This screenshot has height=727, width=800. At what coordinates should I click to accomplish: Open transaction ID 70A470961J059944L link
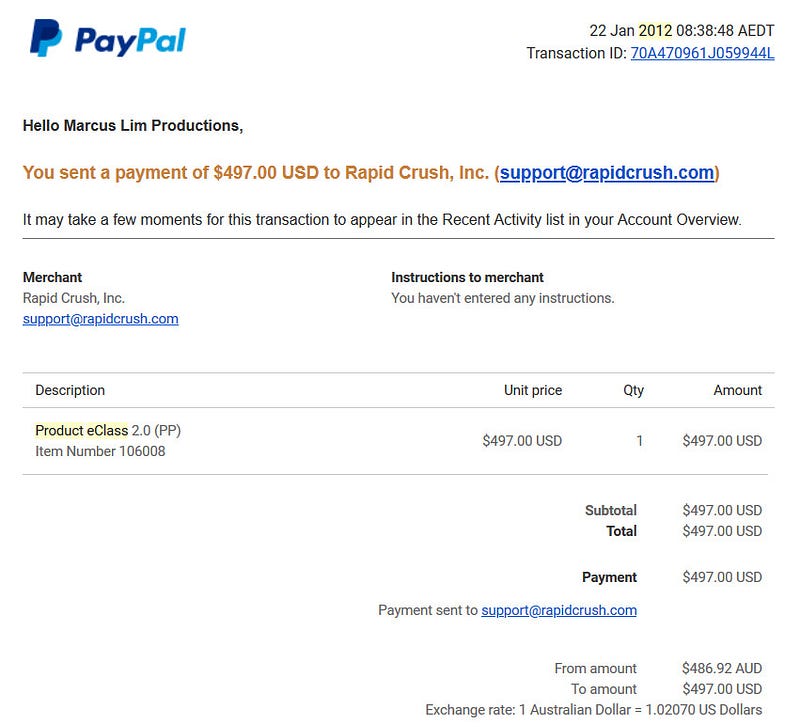(702, 53)
